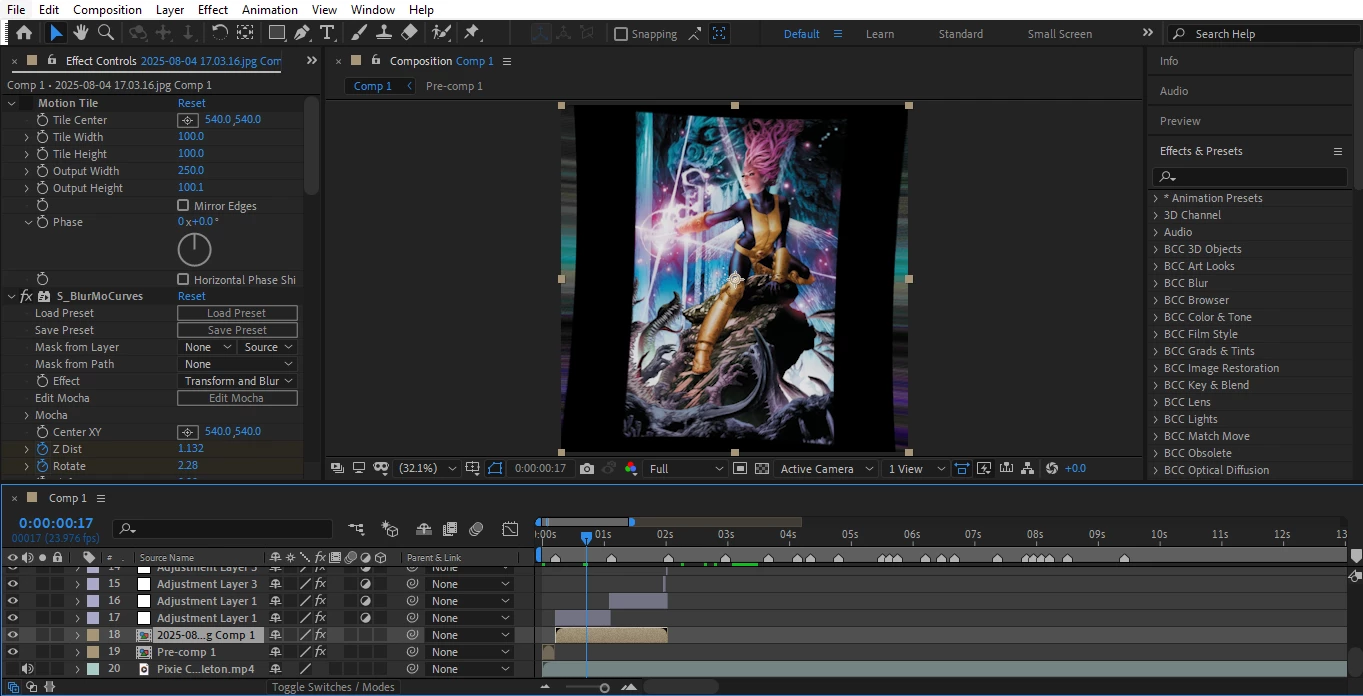This screenshot has width=1363, height=696.
Task: Click Save Preset button
Action: [x=237, y=330]
